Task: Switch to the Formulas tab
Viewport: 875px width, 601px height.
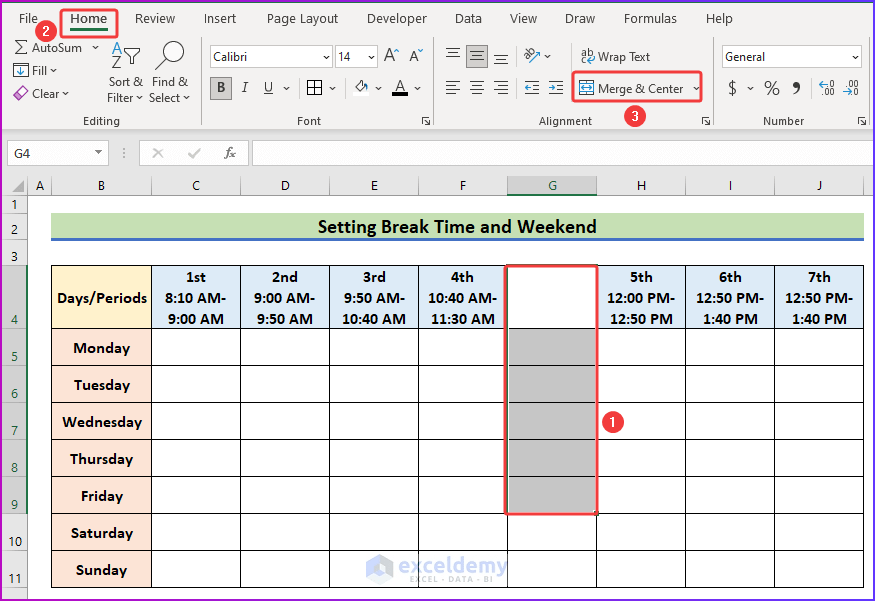Action: coord(650,18)
